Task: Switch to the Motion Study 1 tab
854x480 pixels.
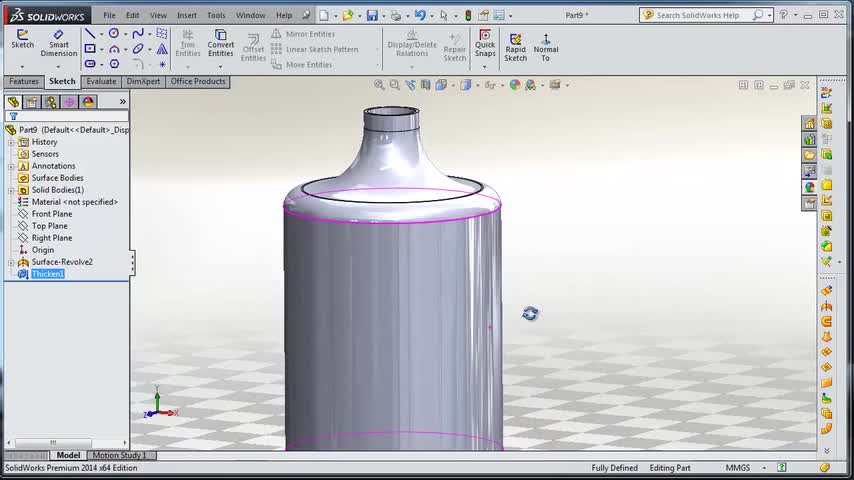Action: tap(120, 455)
